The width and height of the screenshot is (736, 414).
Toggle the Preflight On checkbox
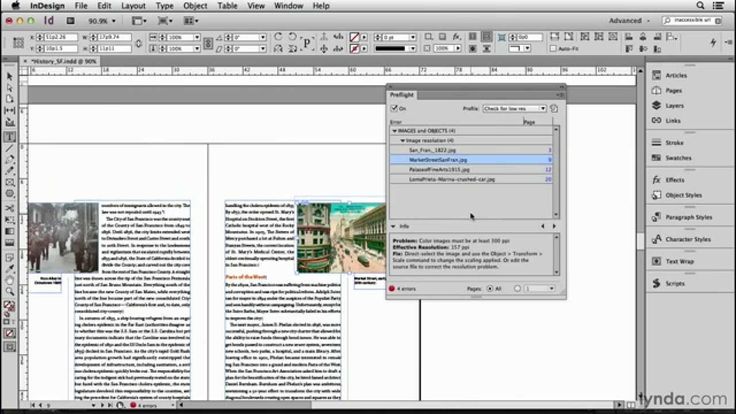click(x=395, y=108)
